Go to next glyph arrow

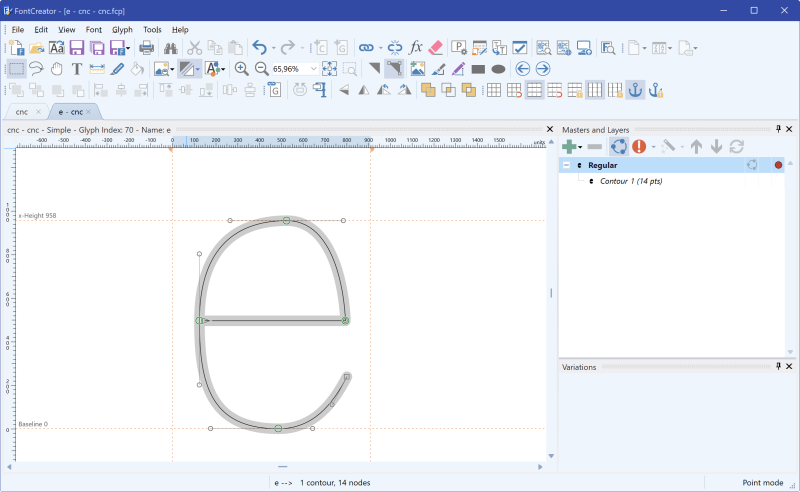[x=543, y=68]
